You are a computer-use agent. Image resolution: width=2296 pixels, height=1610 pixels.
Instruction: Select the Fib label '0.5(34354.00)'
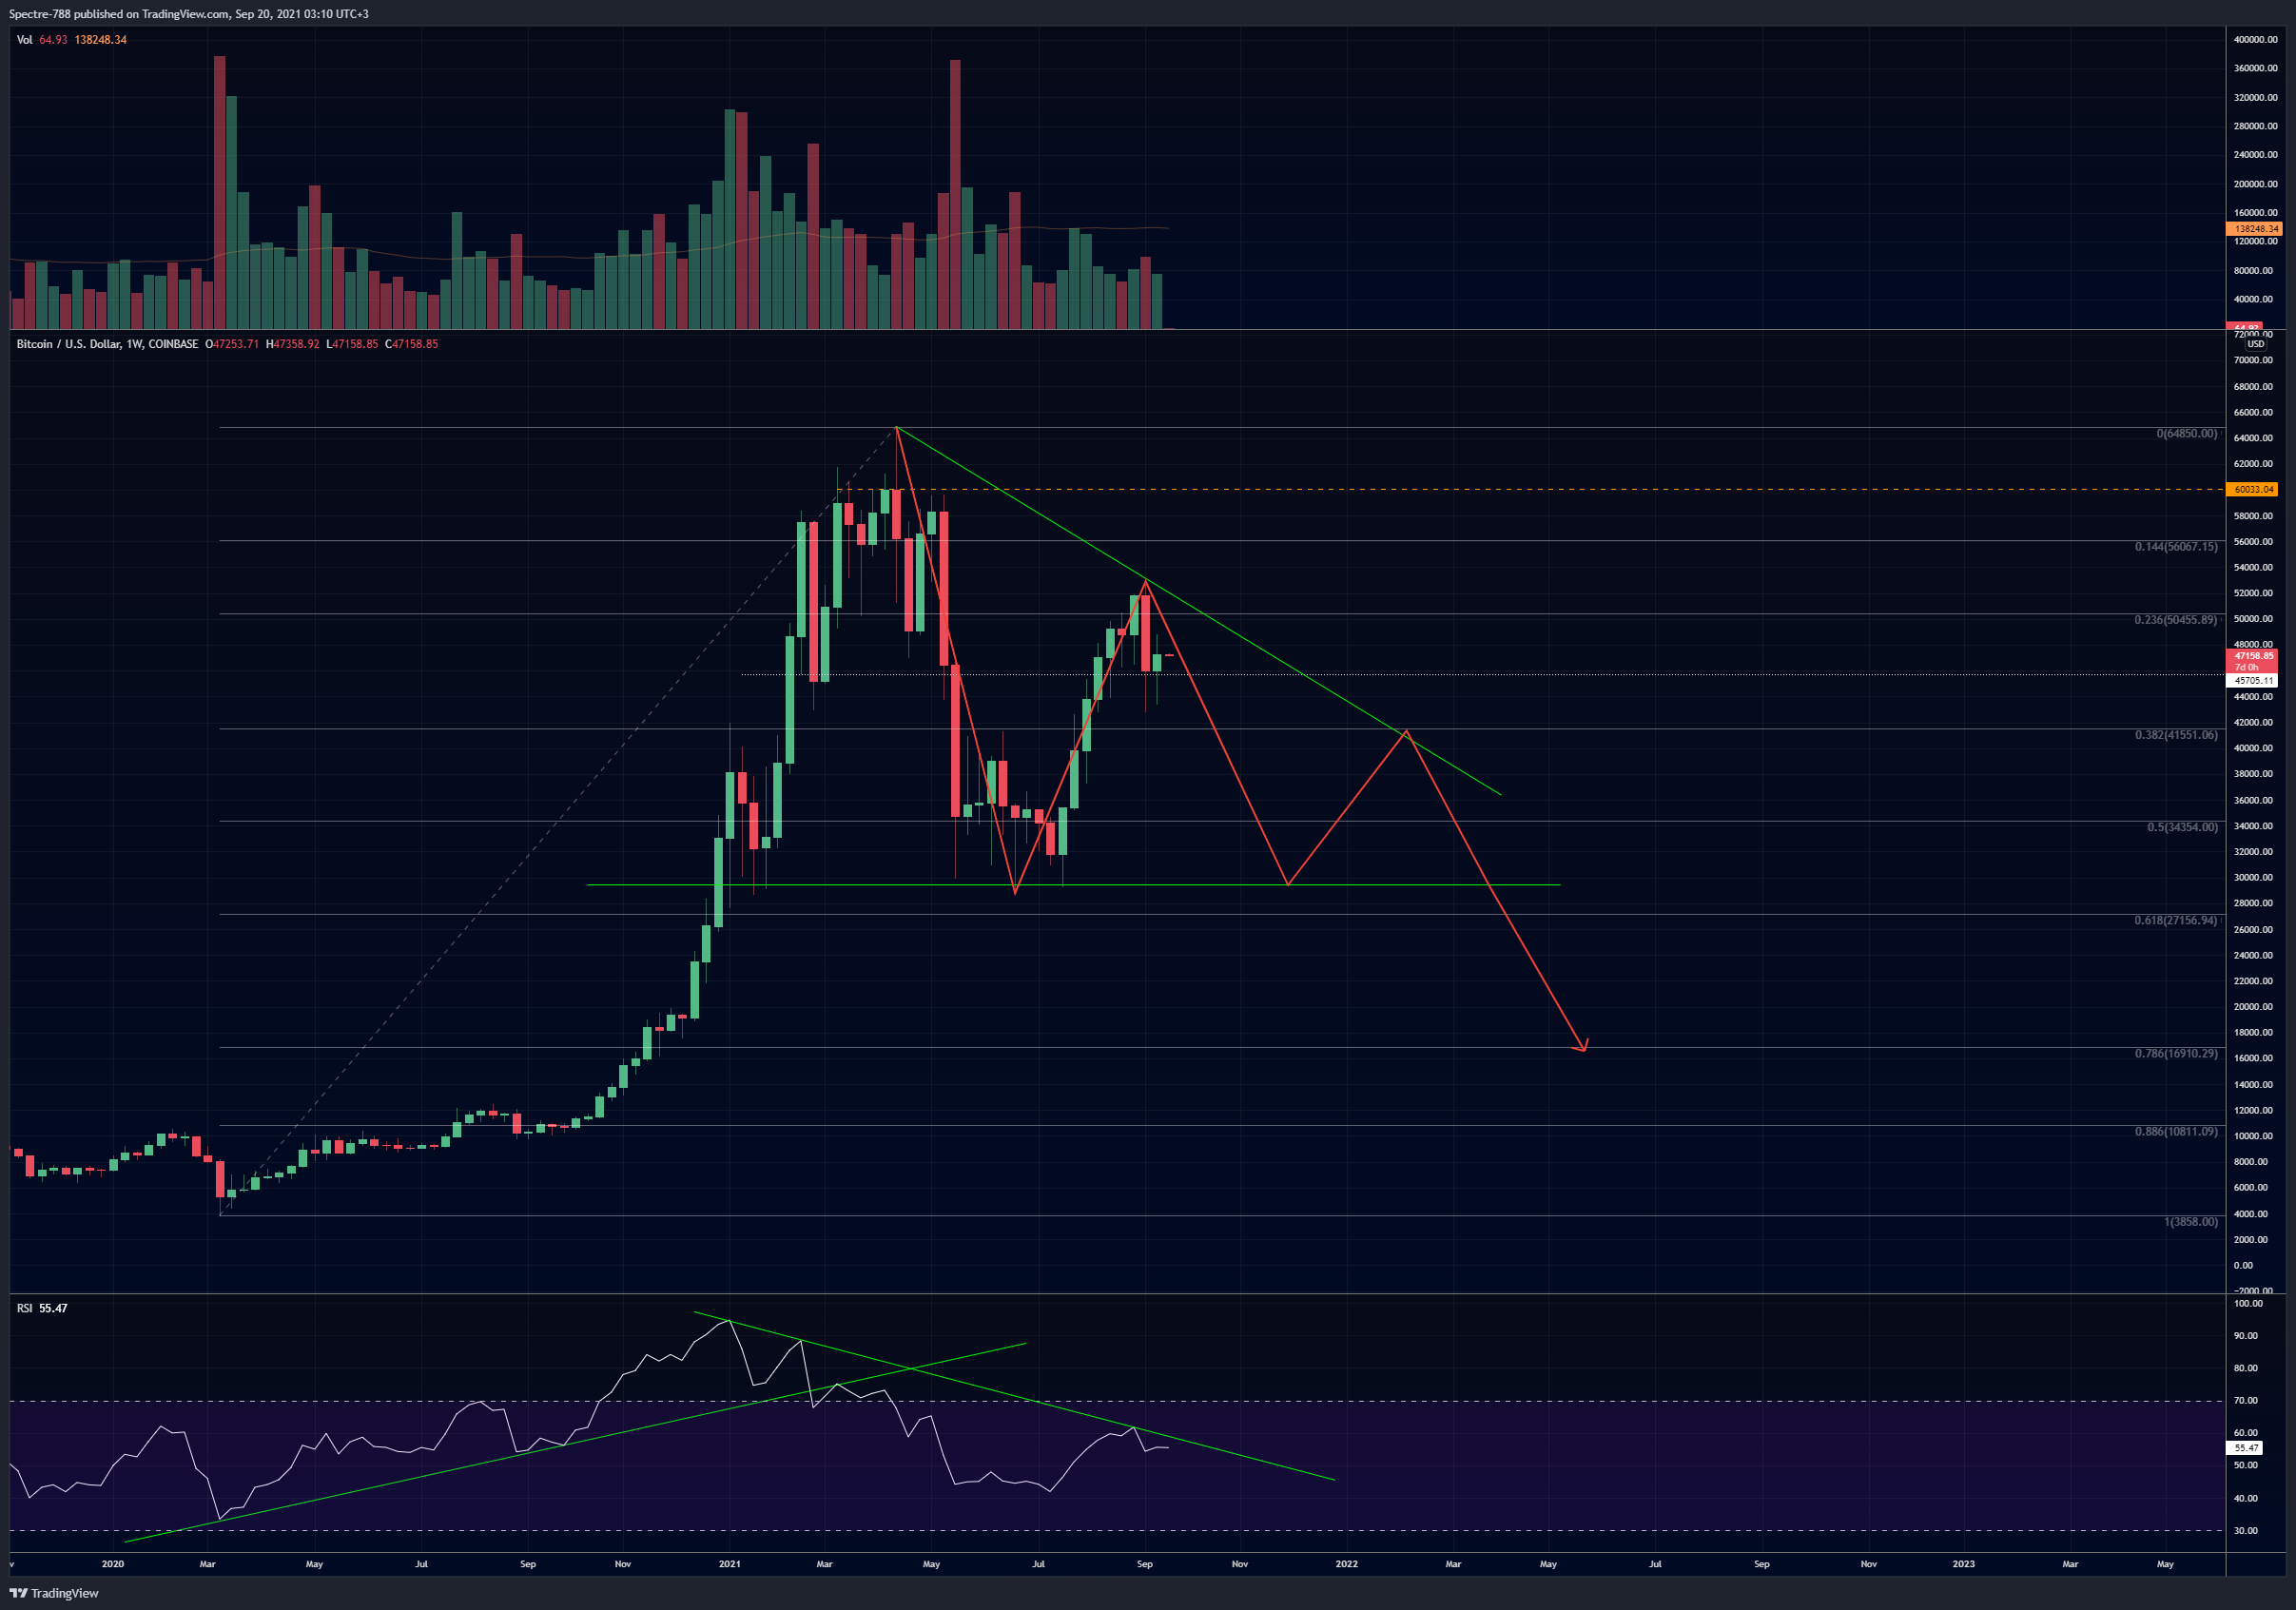click(x=2182, y=827)
